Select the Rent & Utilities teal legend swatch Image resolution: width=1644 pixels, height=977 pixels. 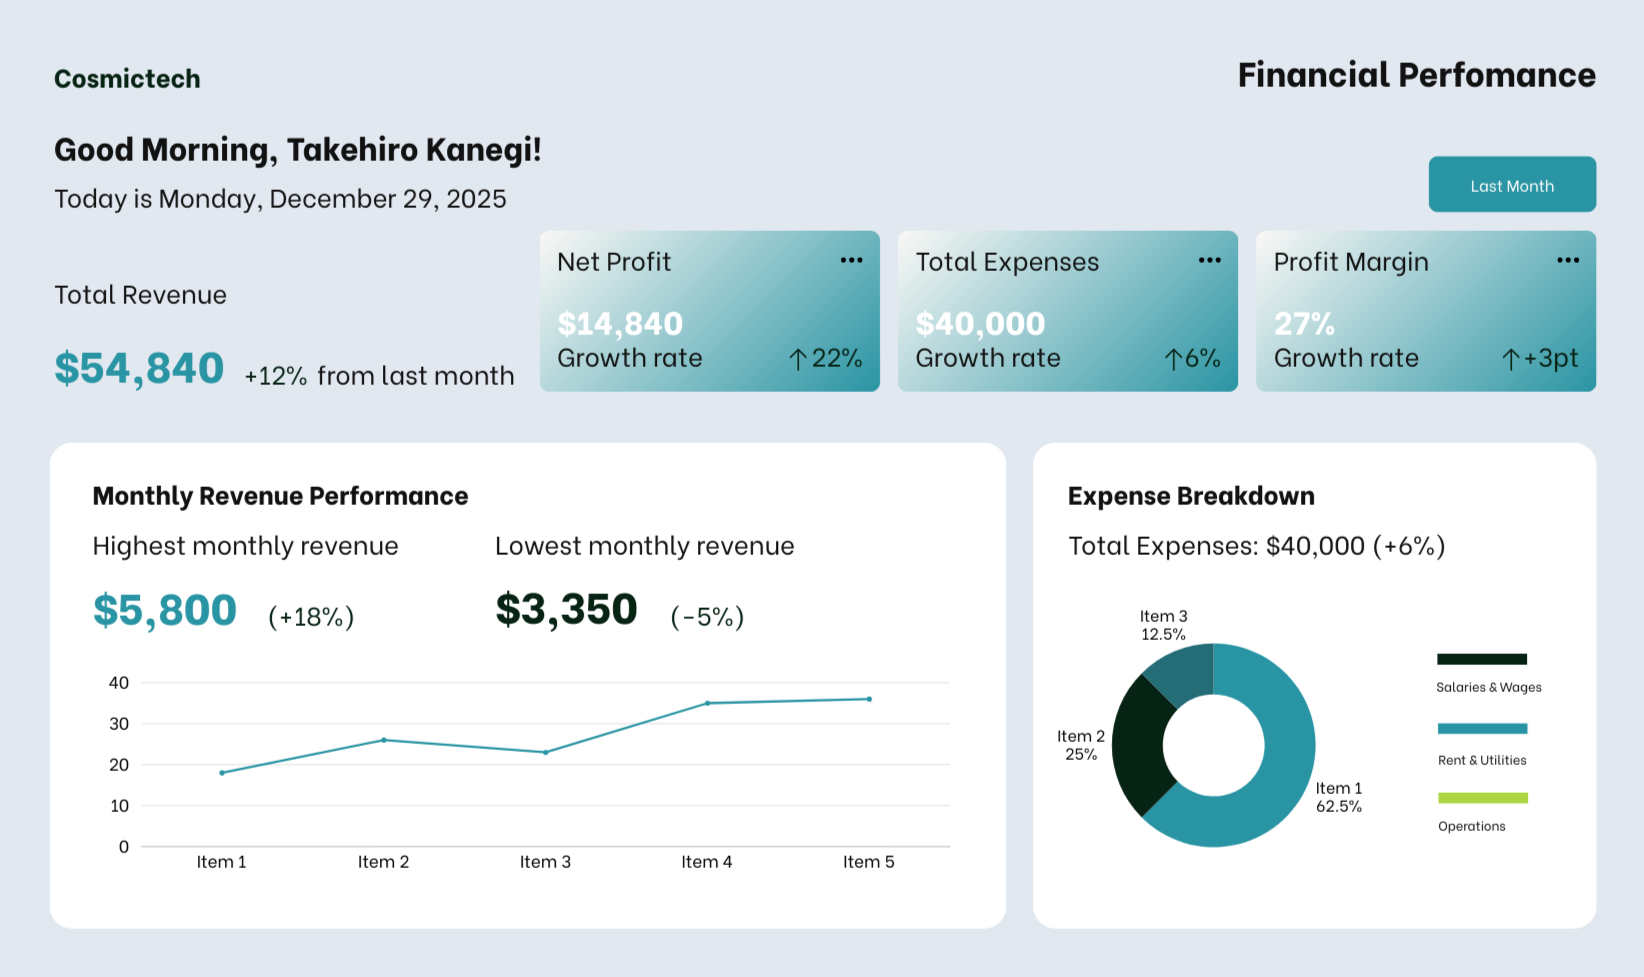point(1481,729)
